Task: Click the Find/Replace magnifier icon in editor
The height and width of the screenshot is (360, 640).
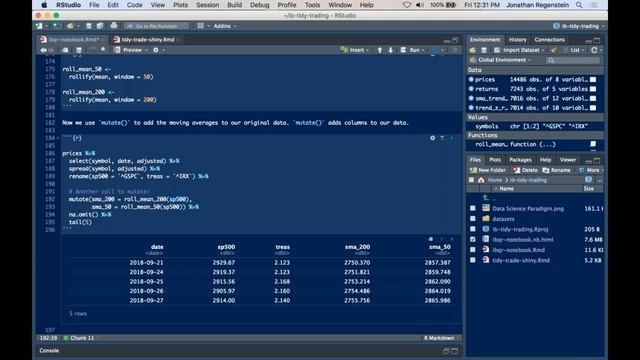Action: coord(103,50)
